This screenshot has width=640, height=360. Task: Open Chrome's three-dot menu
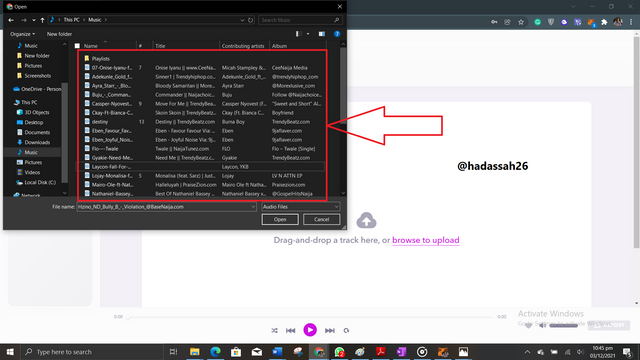[x=631, y=22]
